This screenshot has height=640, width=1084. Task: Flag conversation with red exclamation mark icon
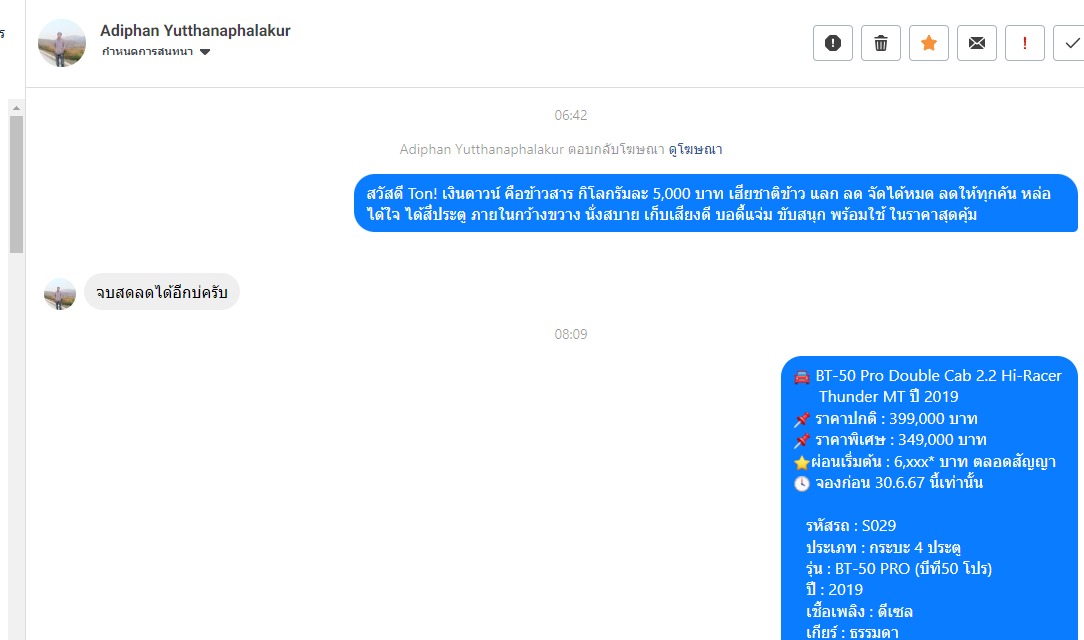click(x=1025, y=43)
